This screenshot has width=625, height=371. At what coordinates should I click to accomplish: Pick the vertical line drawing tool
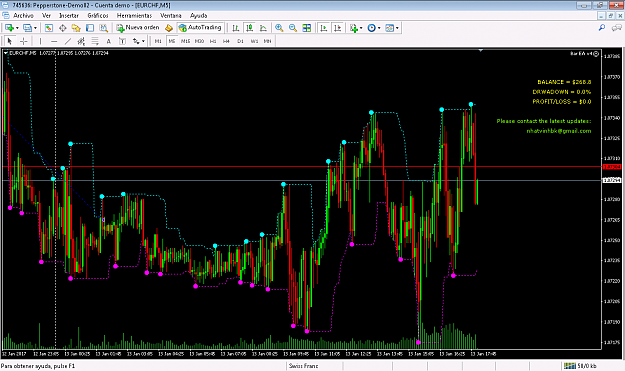click(x=40, y=41)
